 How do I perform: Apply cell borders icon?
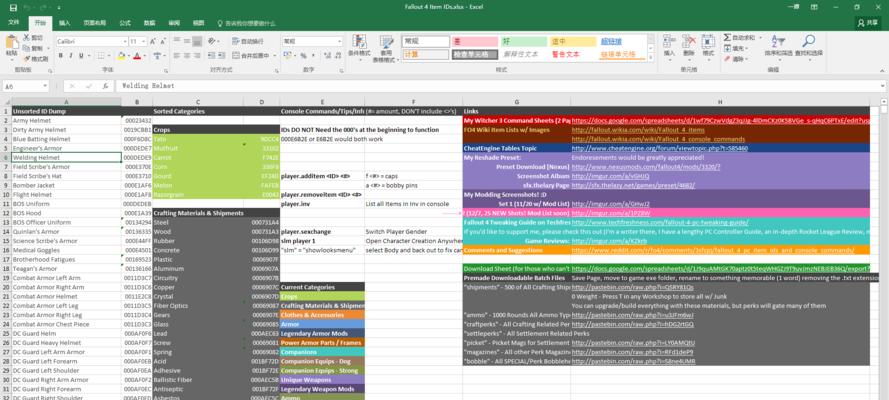point(101,56)
